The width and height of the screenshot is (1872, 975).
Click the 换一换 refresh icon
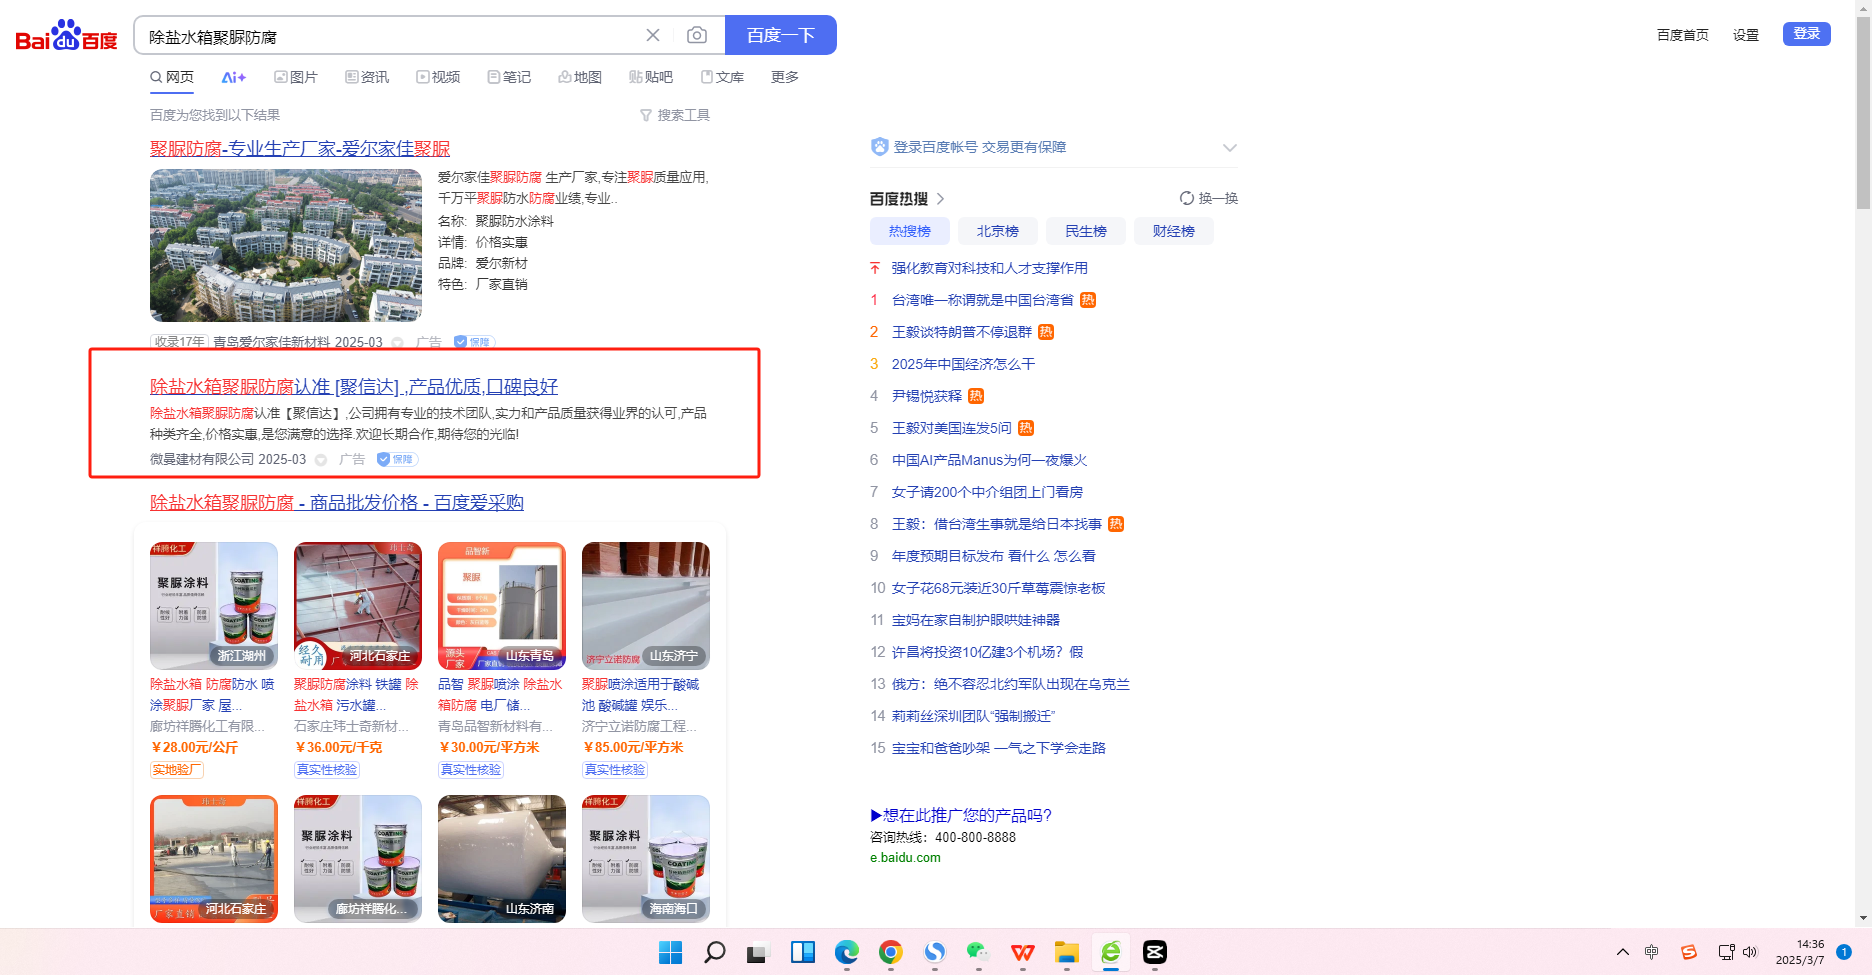click(x=1186, y=198)
